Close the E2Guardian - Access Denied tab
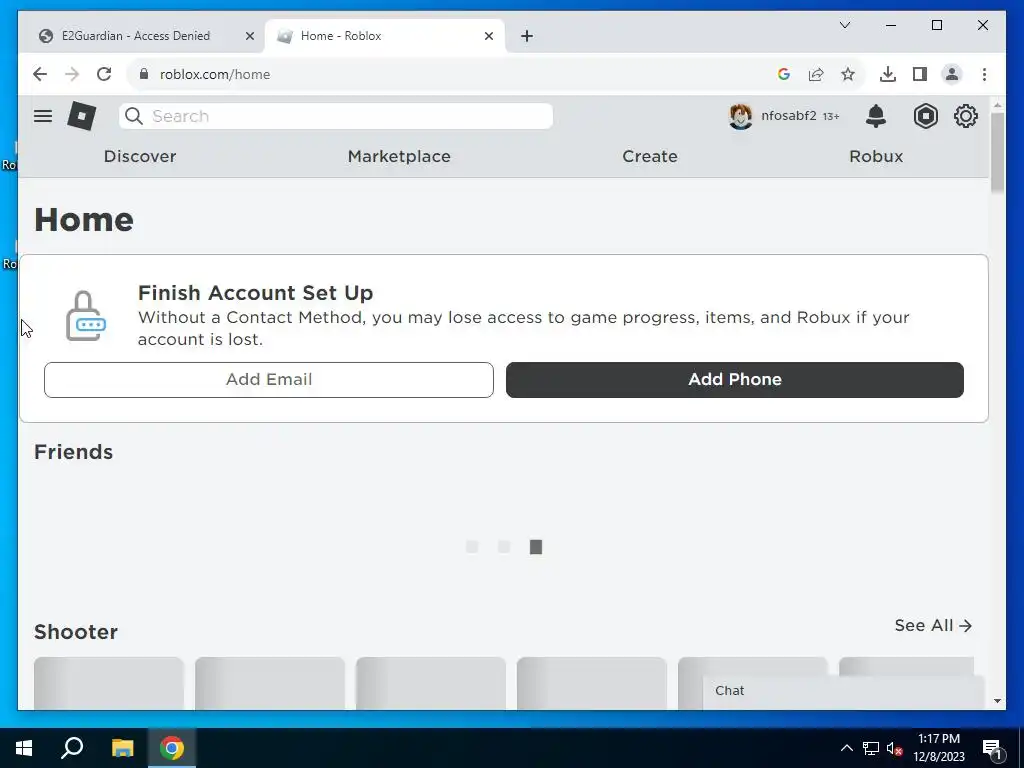Image resolution: width=1024 pixels, height=768 pixels. click(249, 36)
